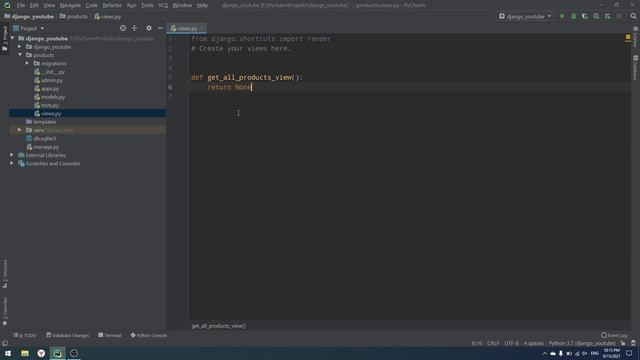The width and height of the screenshot is (640, 360).
Task: Open the Database side panel
Action: (636, 68)
